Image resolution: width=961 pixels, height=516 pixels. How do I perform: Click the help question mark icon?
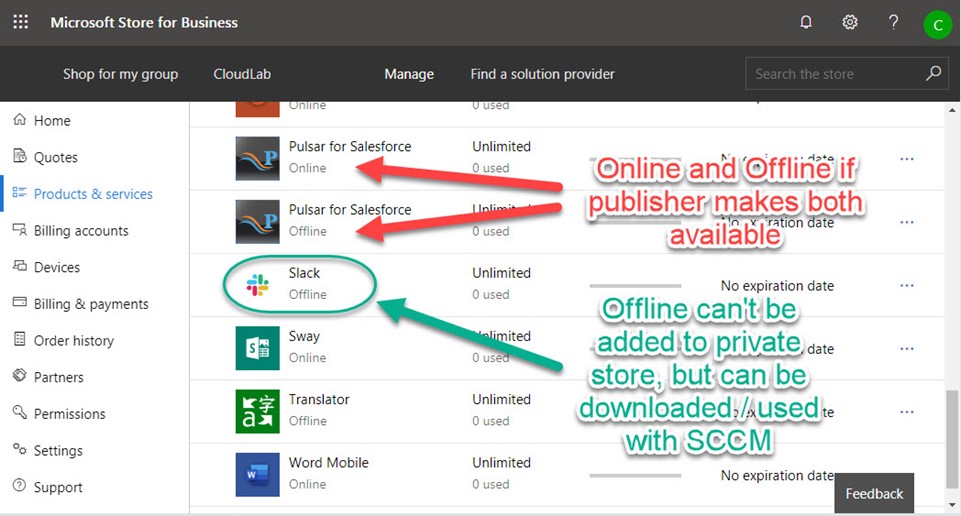894,22
